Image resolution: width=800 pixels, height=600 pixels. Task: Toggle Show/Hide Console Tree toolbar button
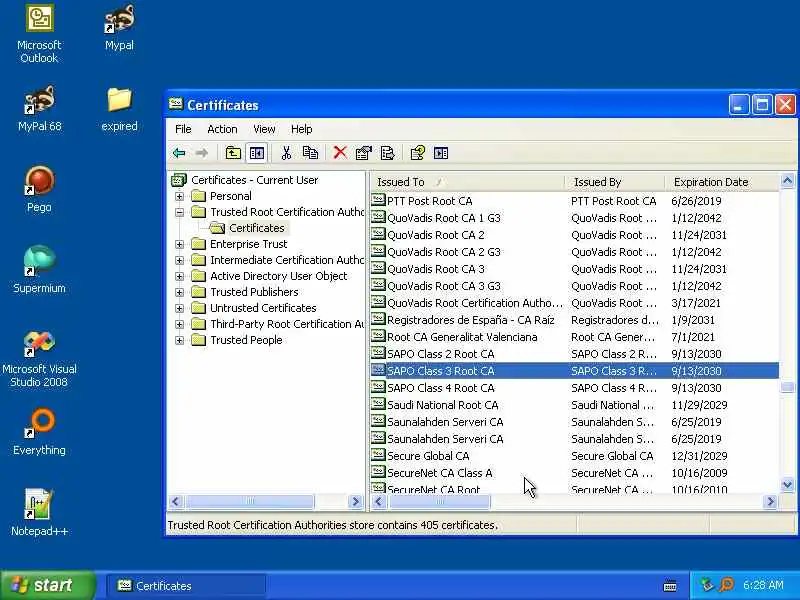257,153
